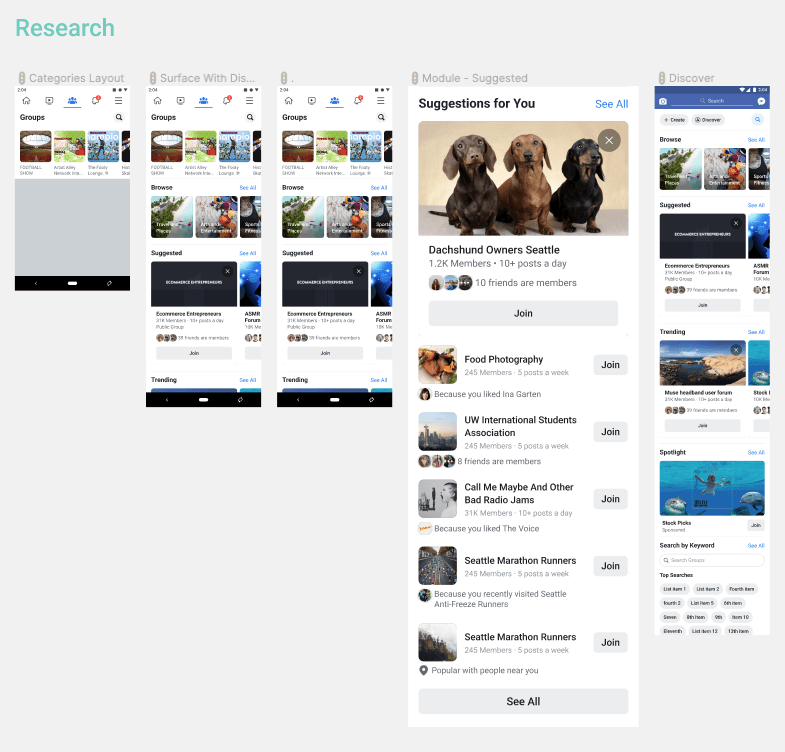Open notifications icon in the frame named "."

(x=358, y=100)
